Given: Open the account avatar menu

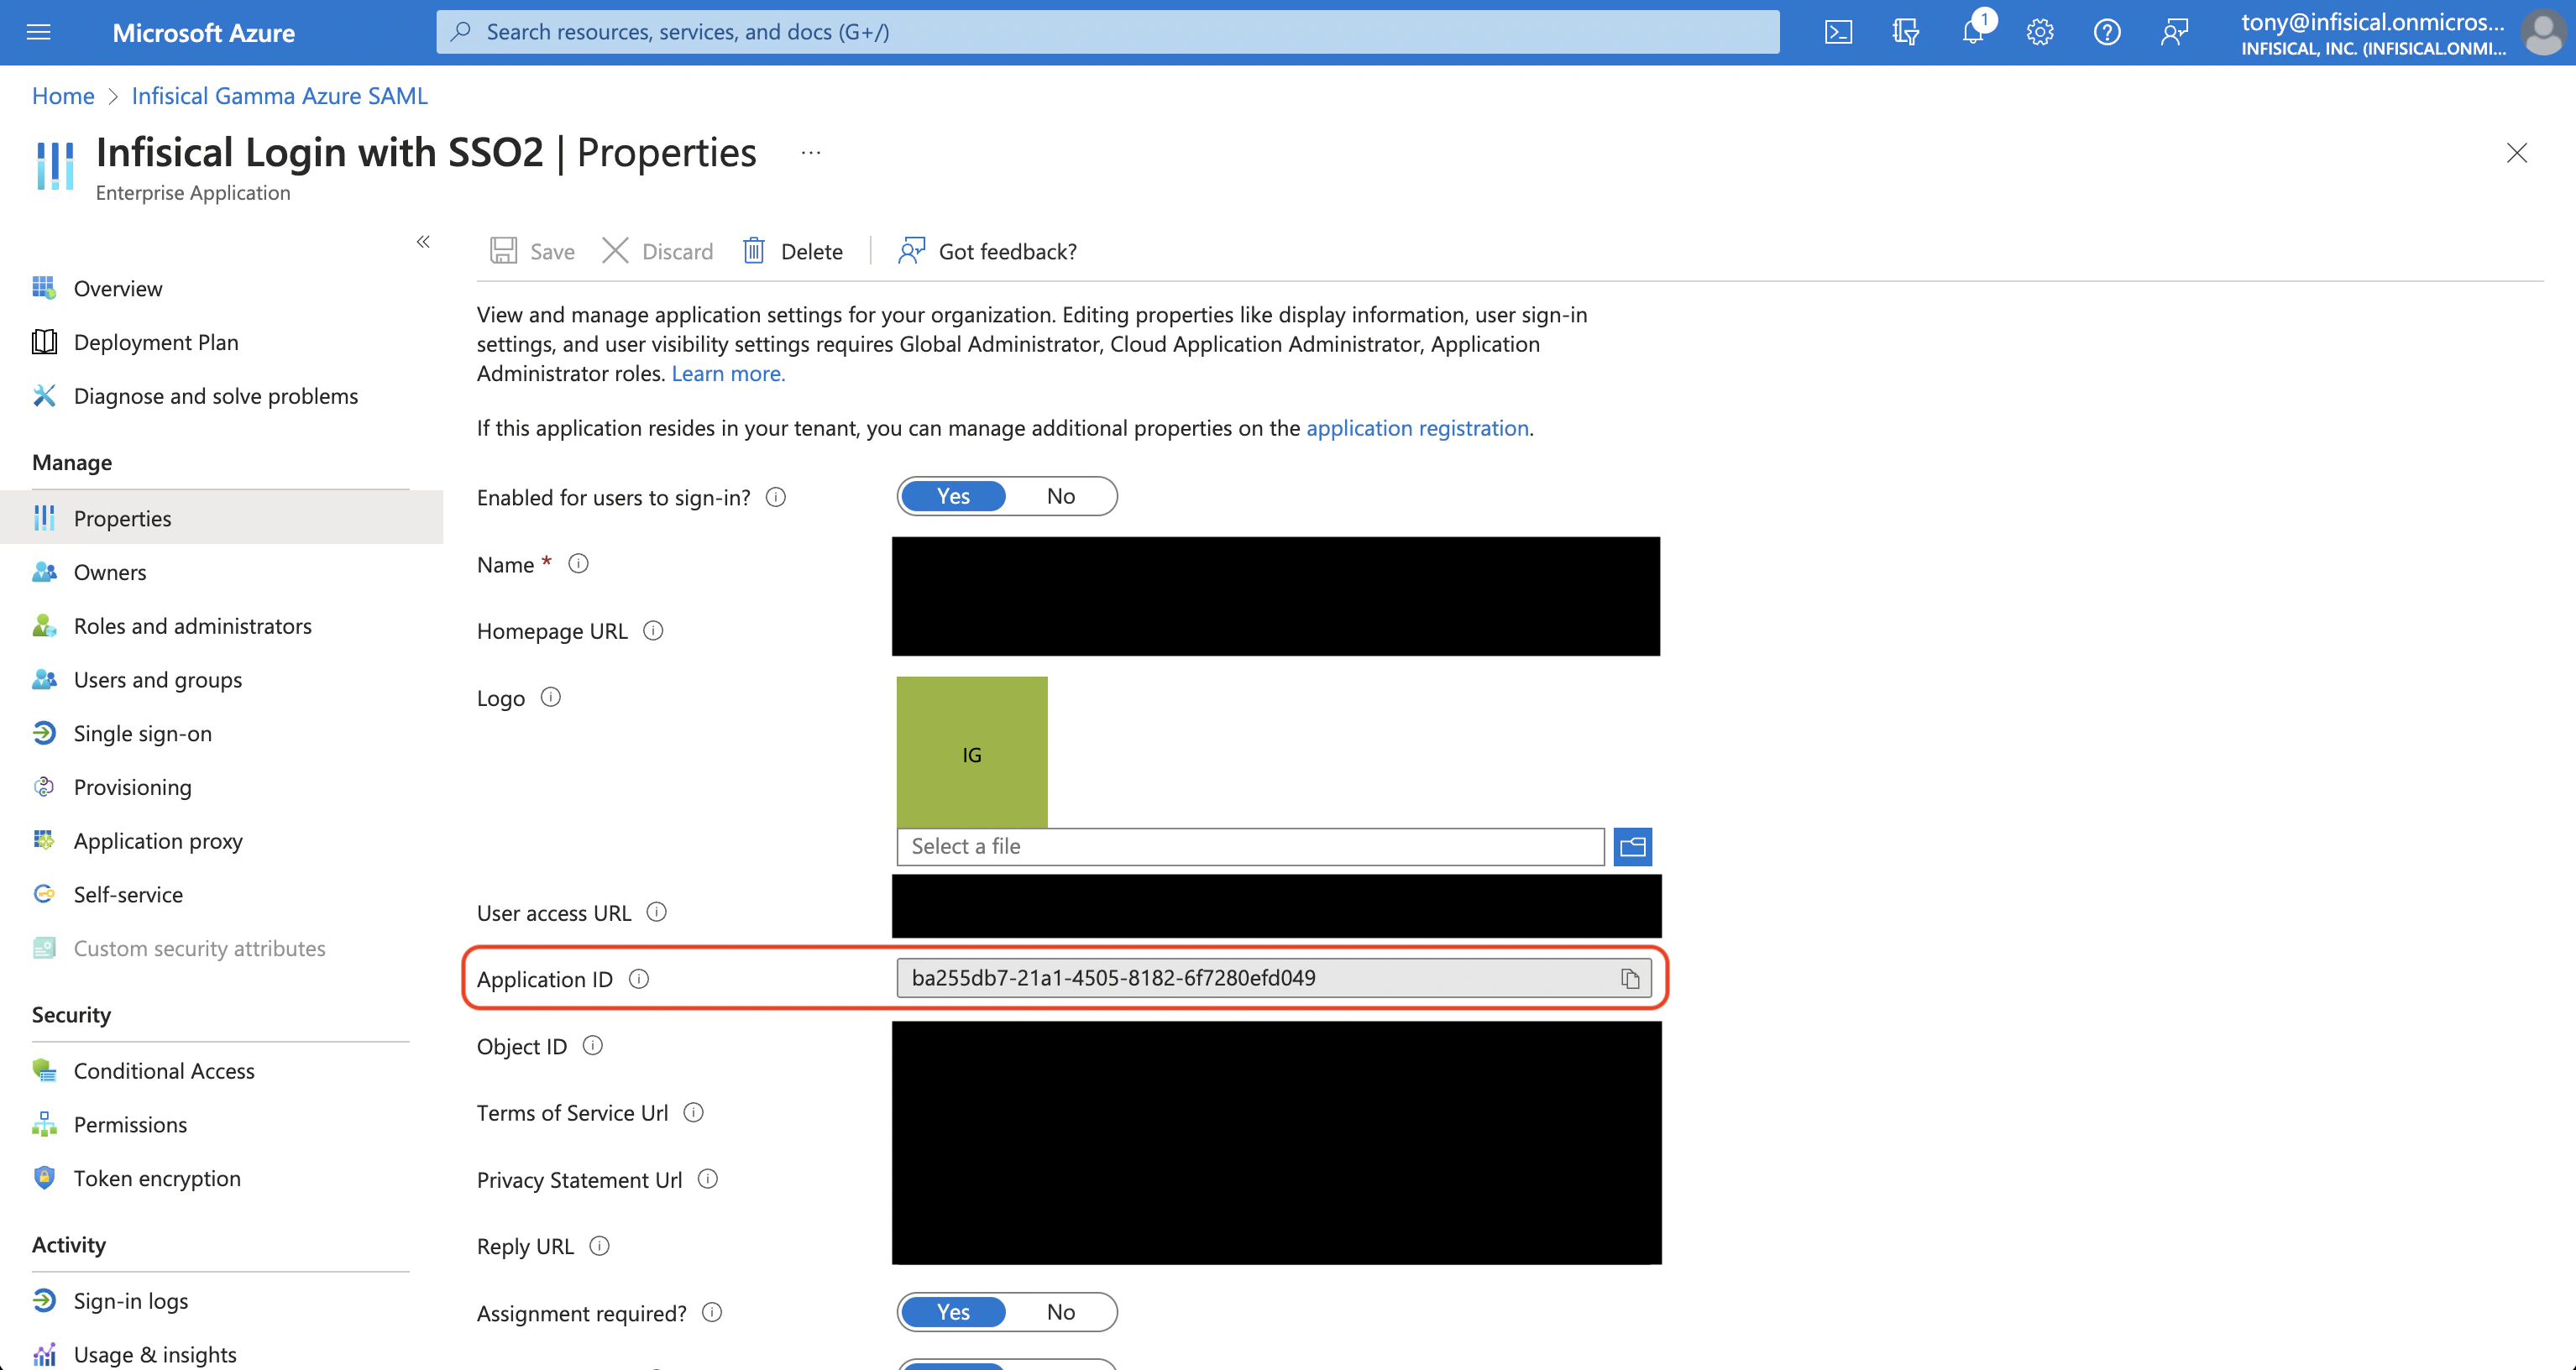Looking at the screenshot, I should tap(2542, 32).
